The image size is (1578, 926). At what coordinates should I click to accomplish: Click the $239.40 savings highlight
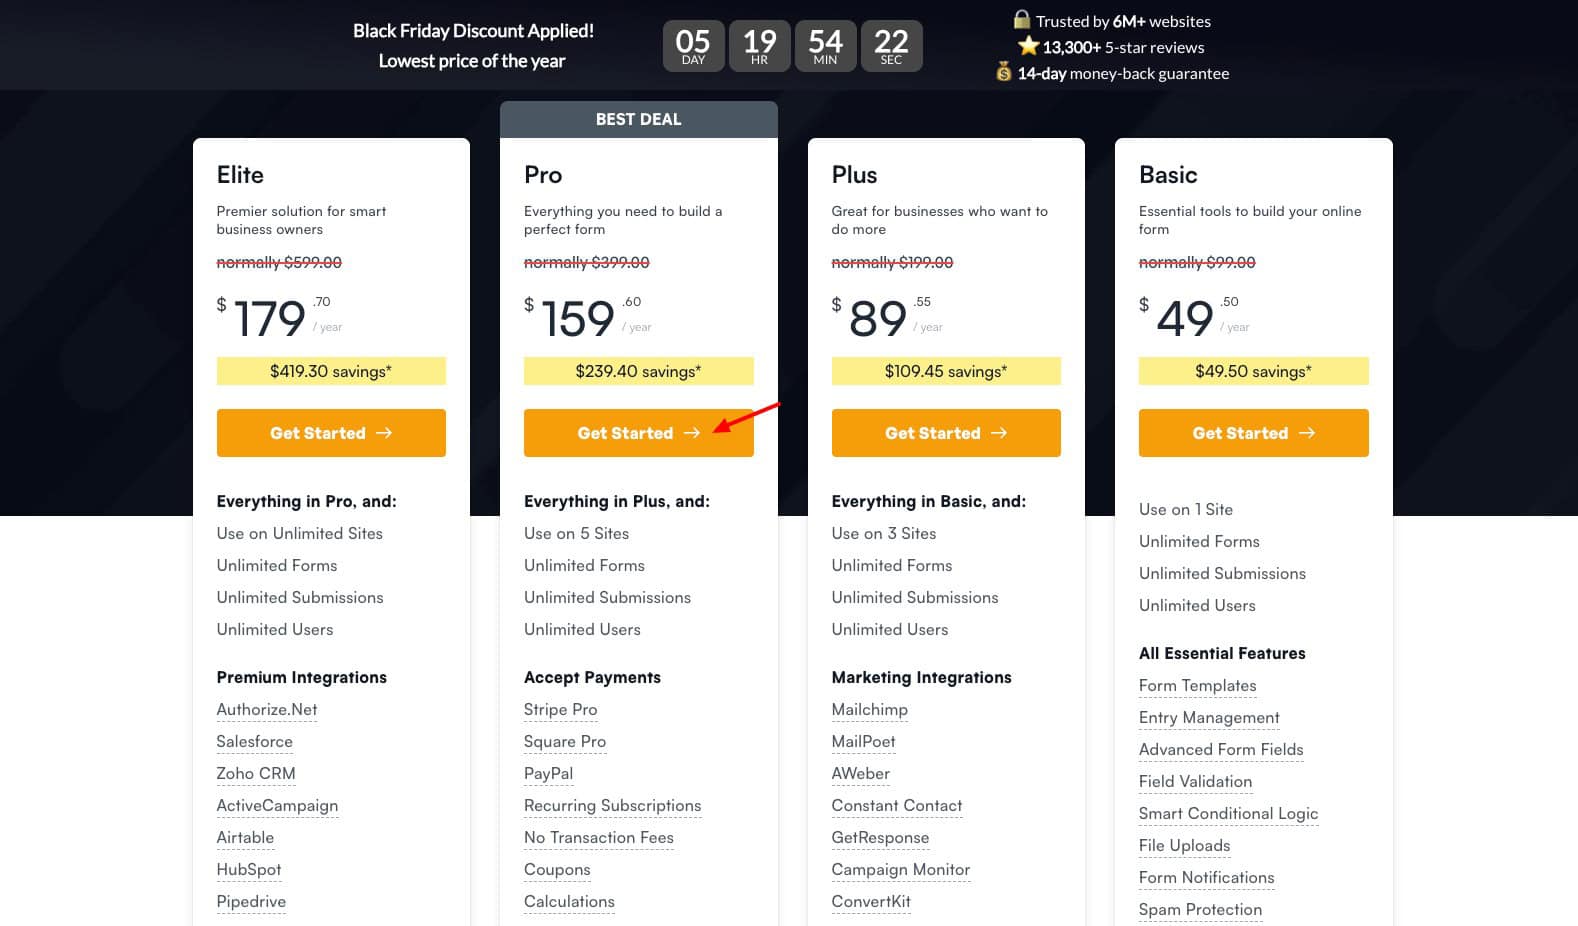pyautogui.click(x=638, y=371)
